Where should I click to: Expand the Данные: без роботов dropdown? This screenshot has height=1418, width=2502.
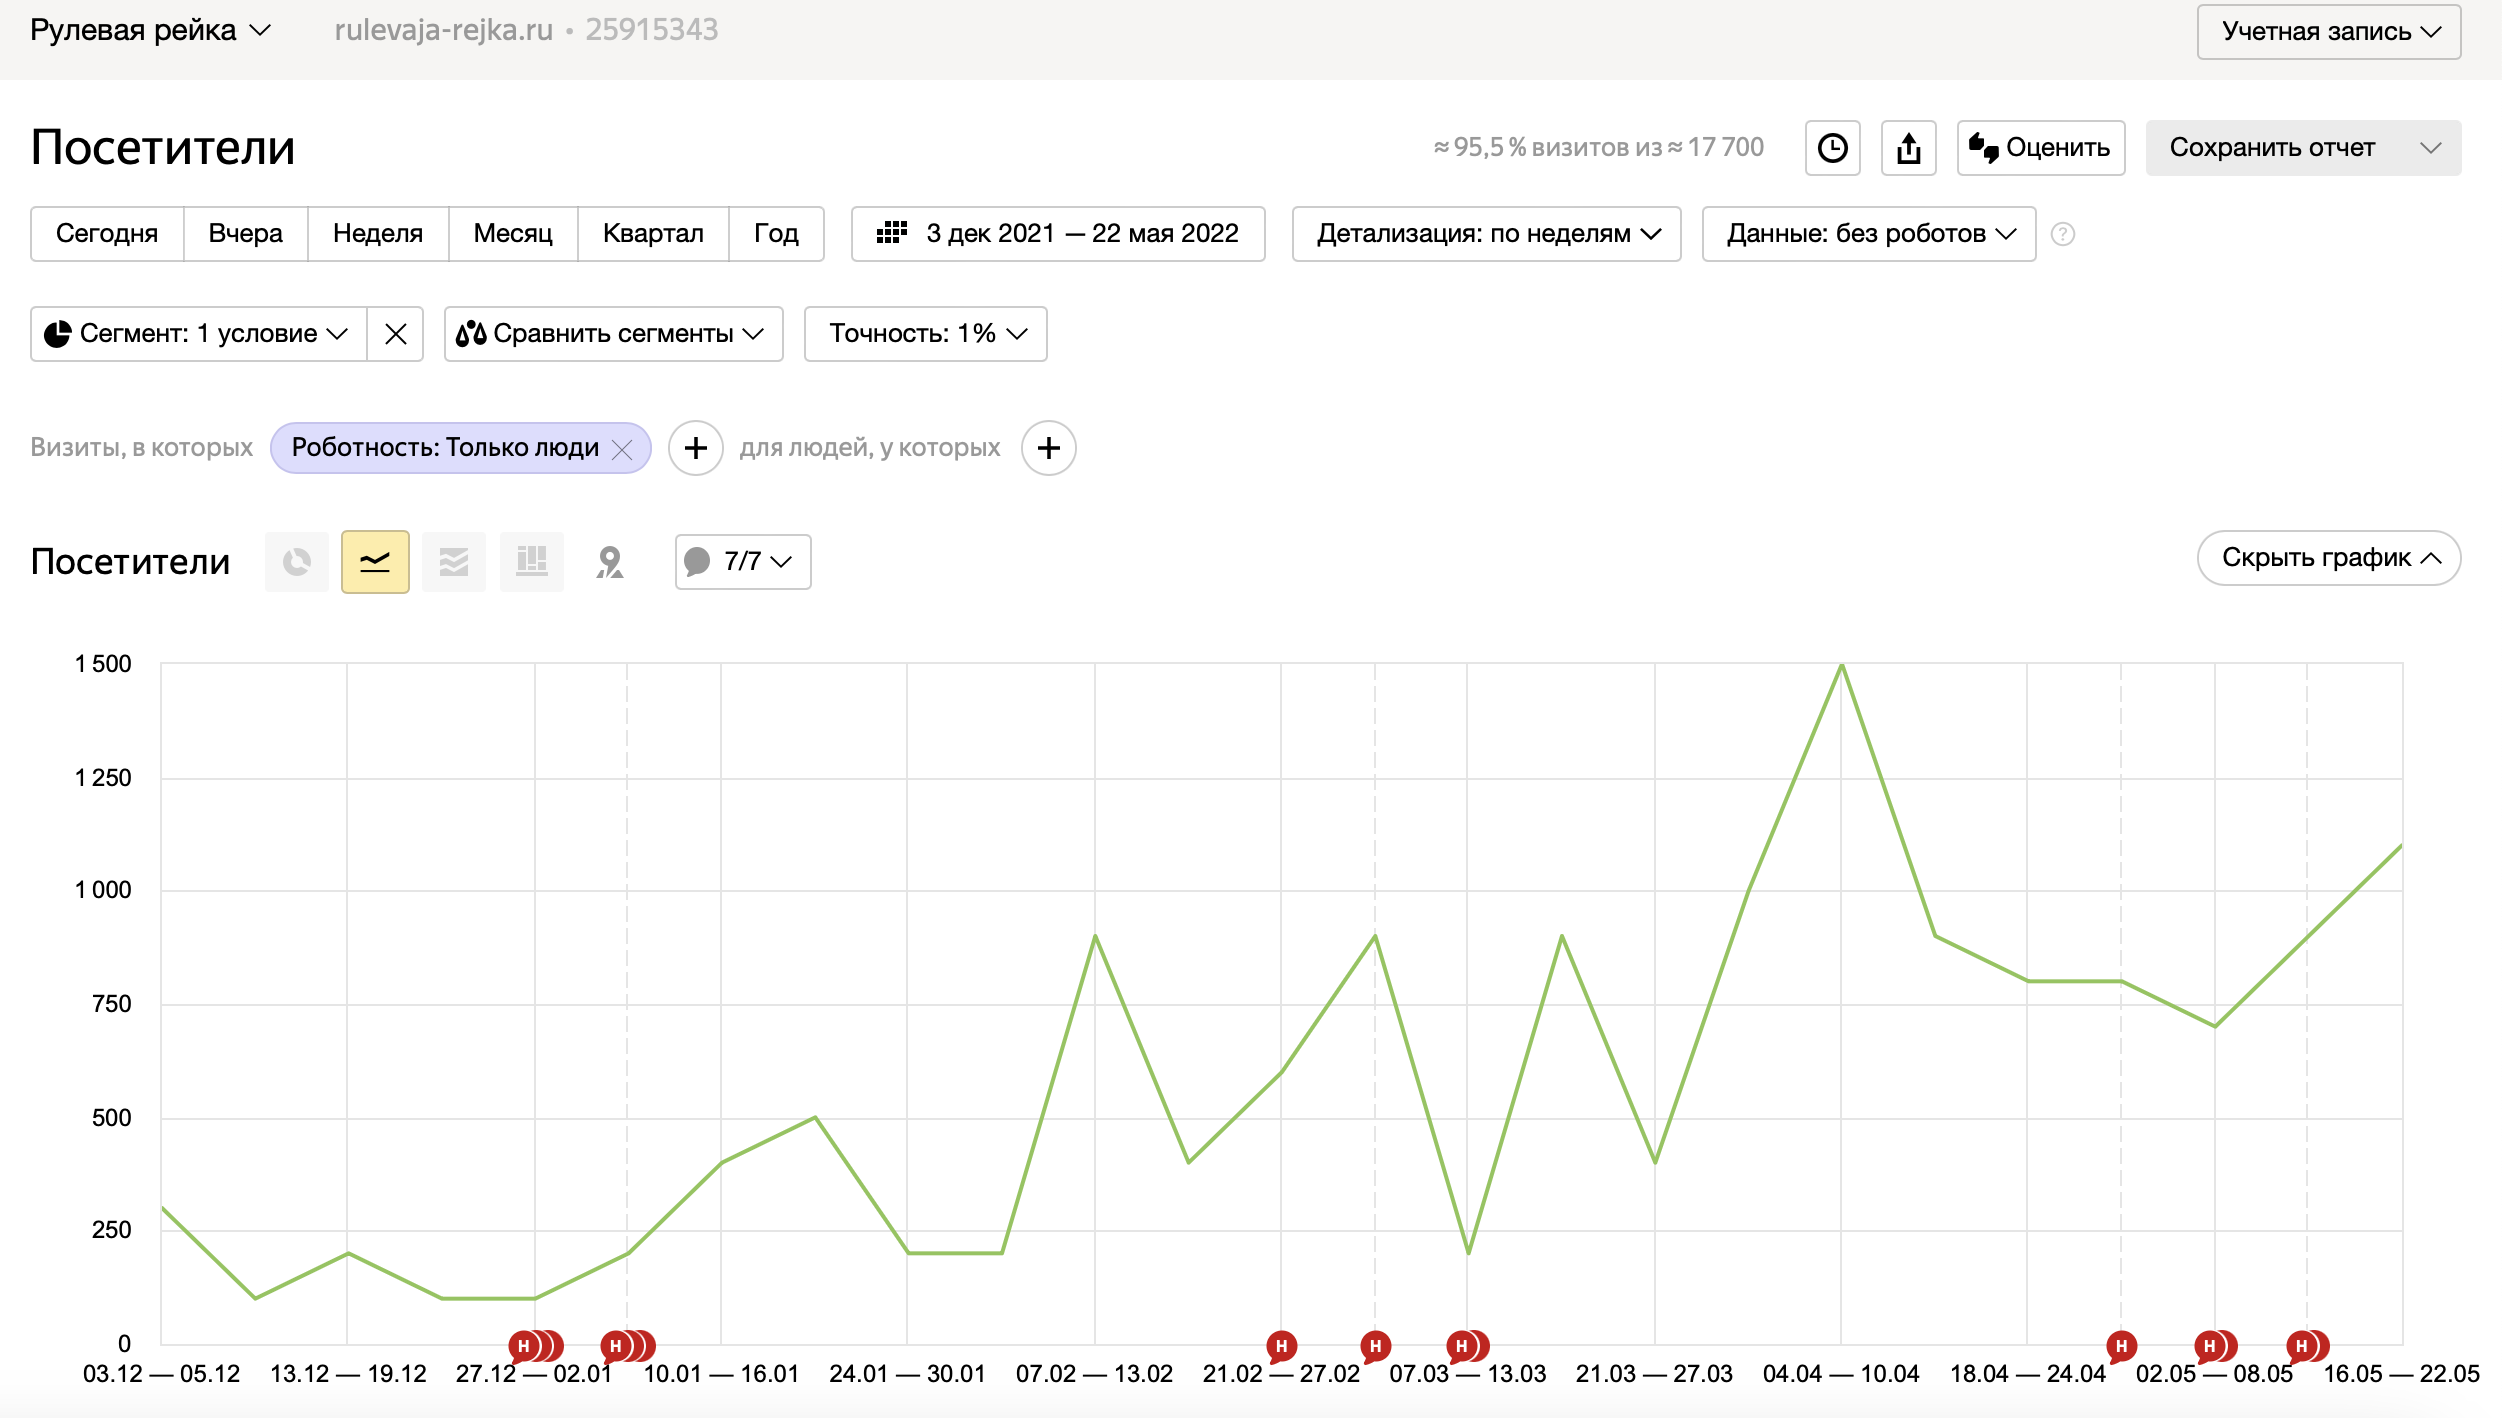[x=1868, y=234]
